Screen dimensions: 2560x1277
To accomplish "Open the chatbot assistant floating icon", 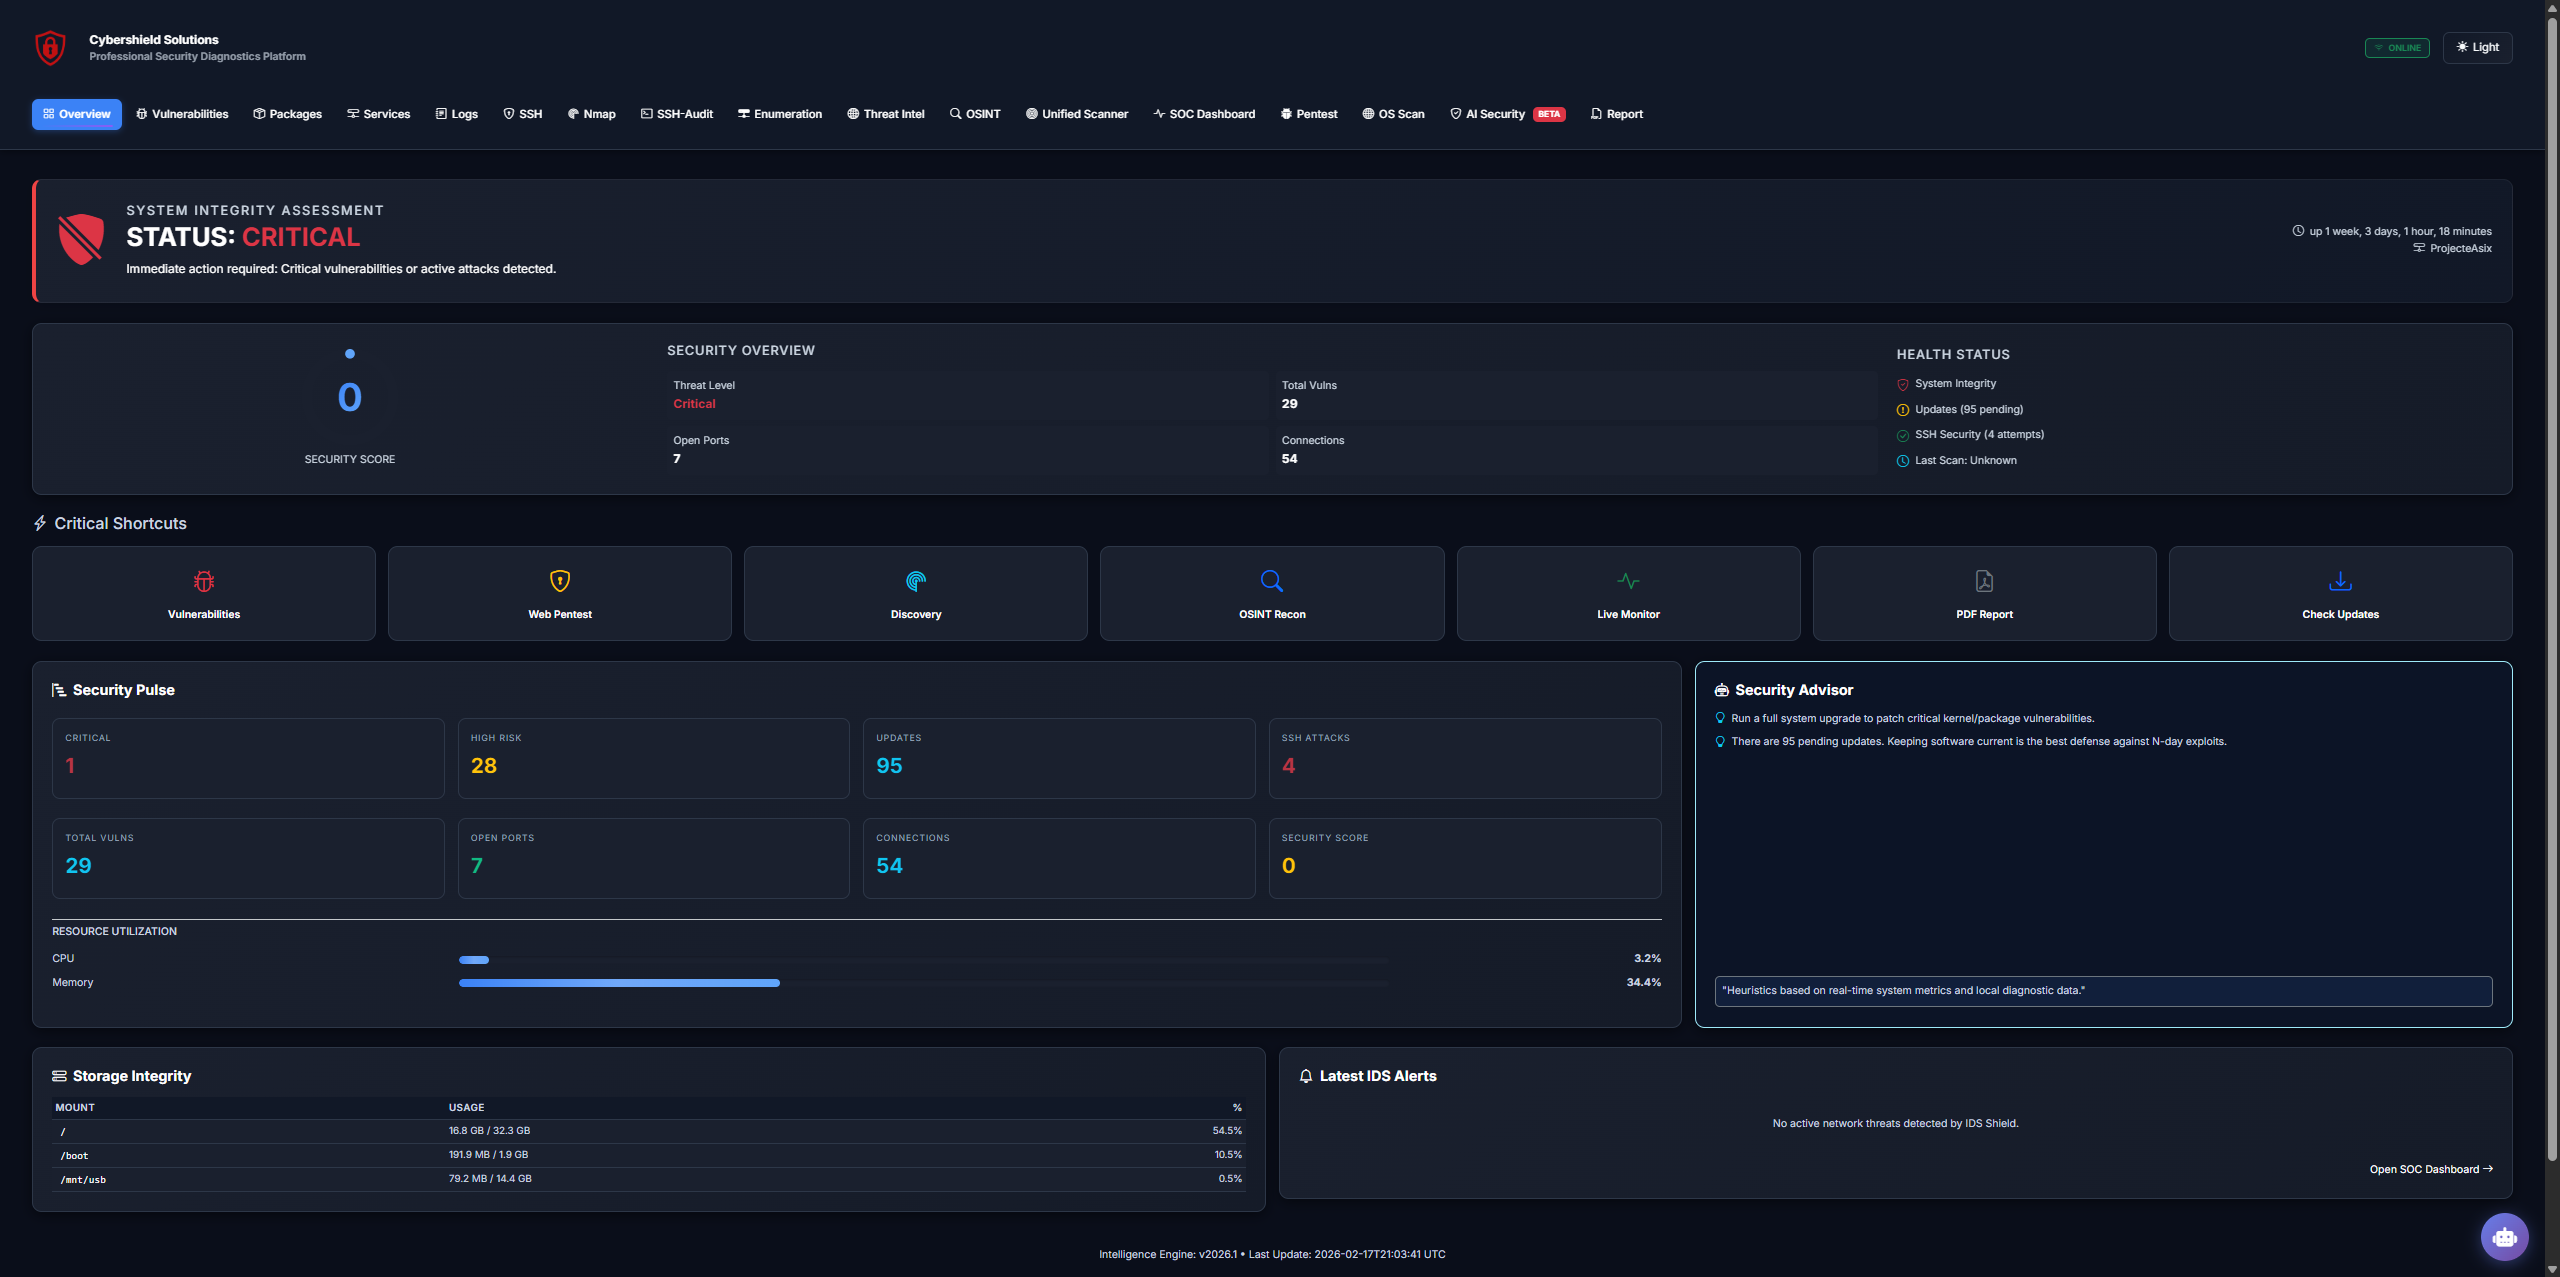I will 2504,1237.
